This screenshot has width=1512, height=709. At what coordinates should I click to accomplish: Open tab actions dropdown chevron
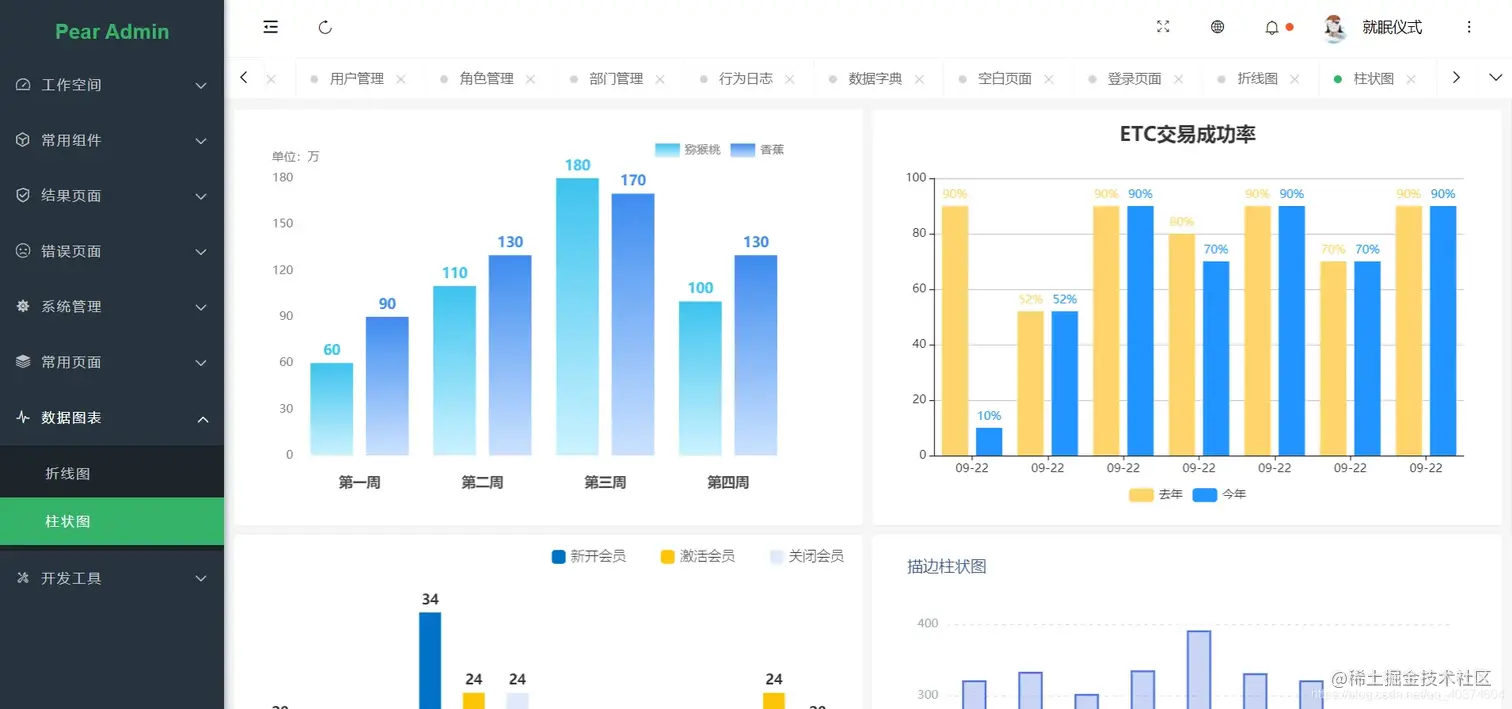[x=1496, y=77]
